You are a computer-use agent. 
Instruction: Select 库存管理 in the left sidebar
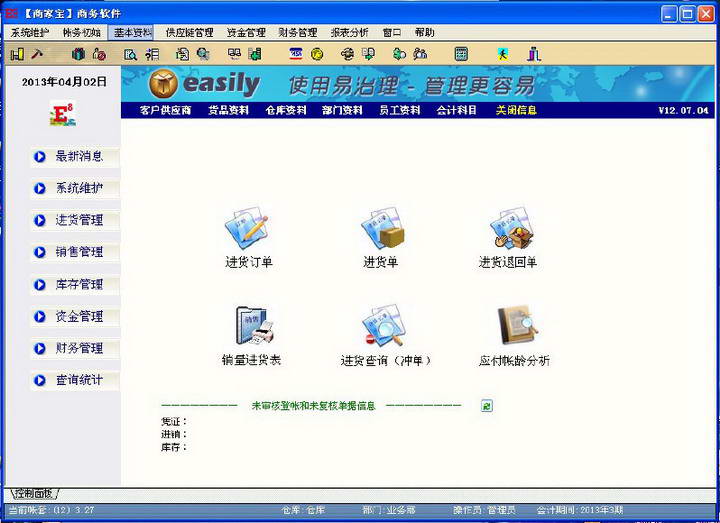(x=75, y=285)
